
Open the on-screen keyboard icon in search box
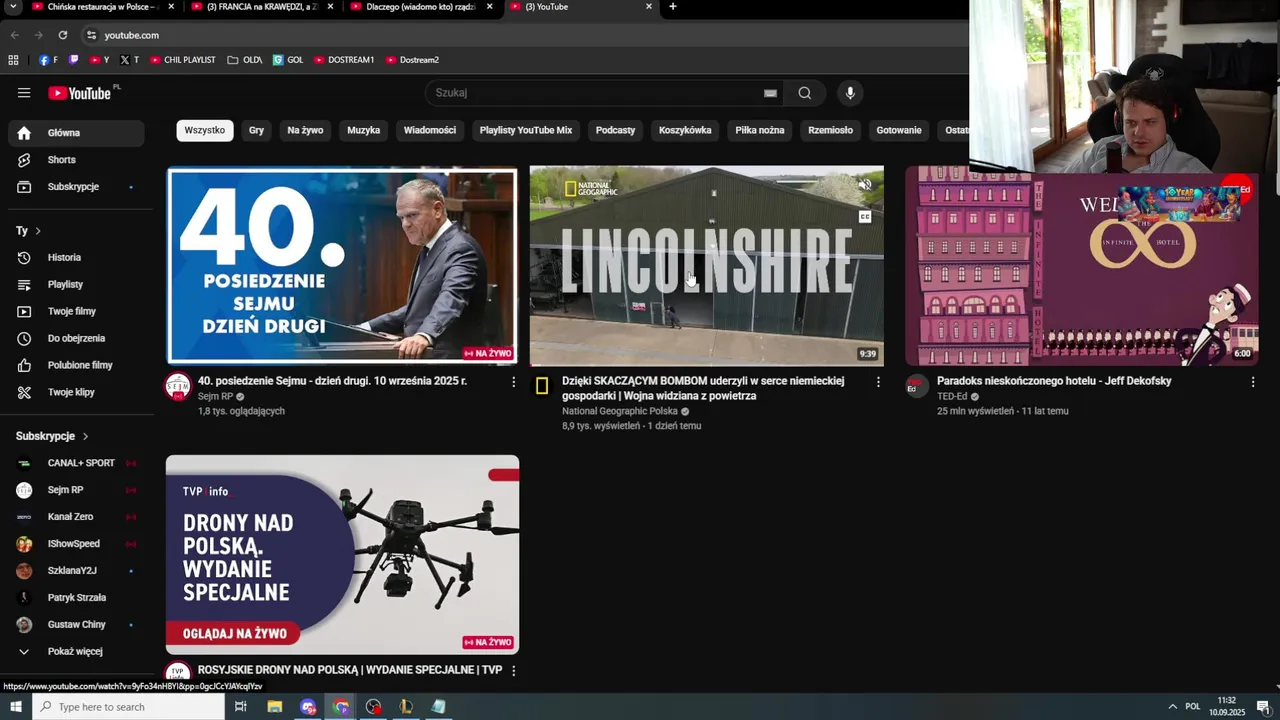coord(770,93)
